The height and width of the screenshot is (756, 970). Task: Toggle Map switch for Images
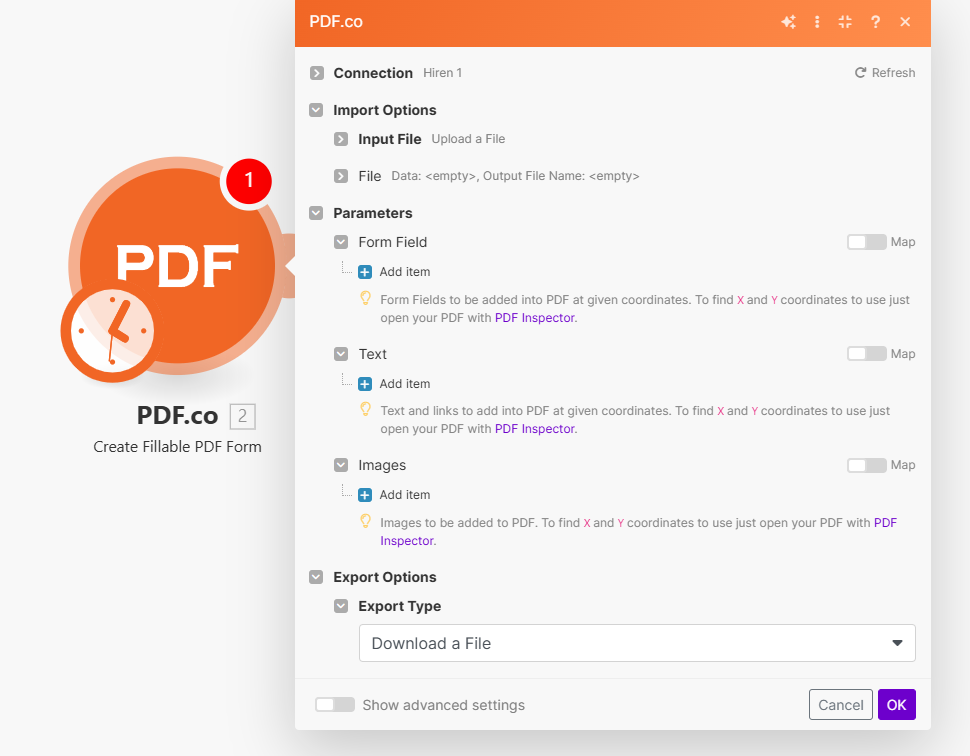(867, 465)
